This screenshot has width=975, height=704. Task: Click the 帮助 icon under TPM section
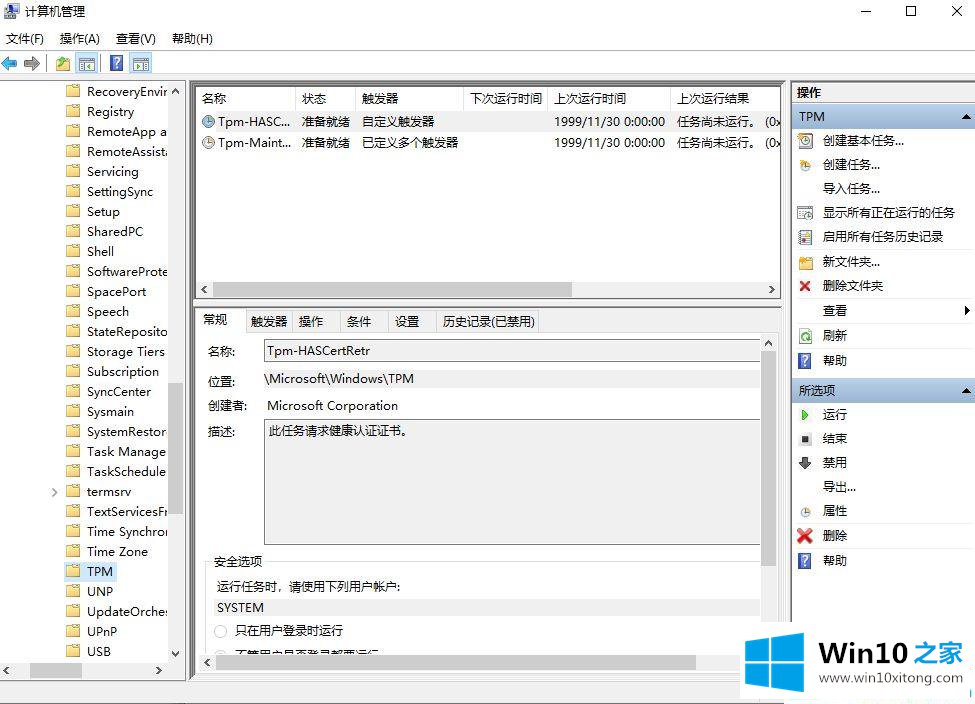pos(805,361)
